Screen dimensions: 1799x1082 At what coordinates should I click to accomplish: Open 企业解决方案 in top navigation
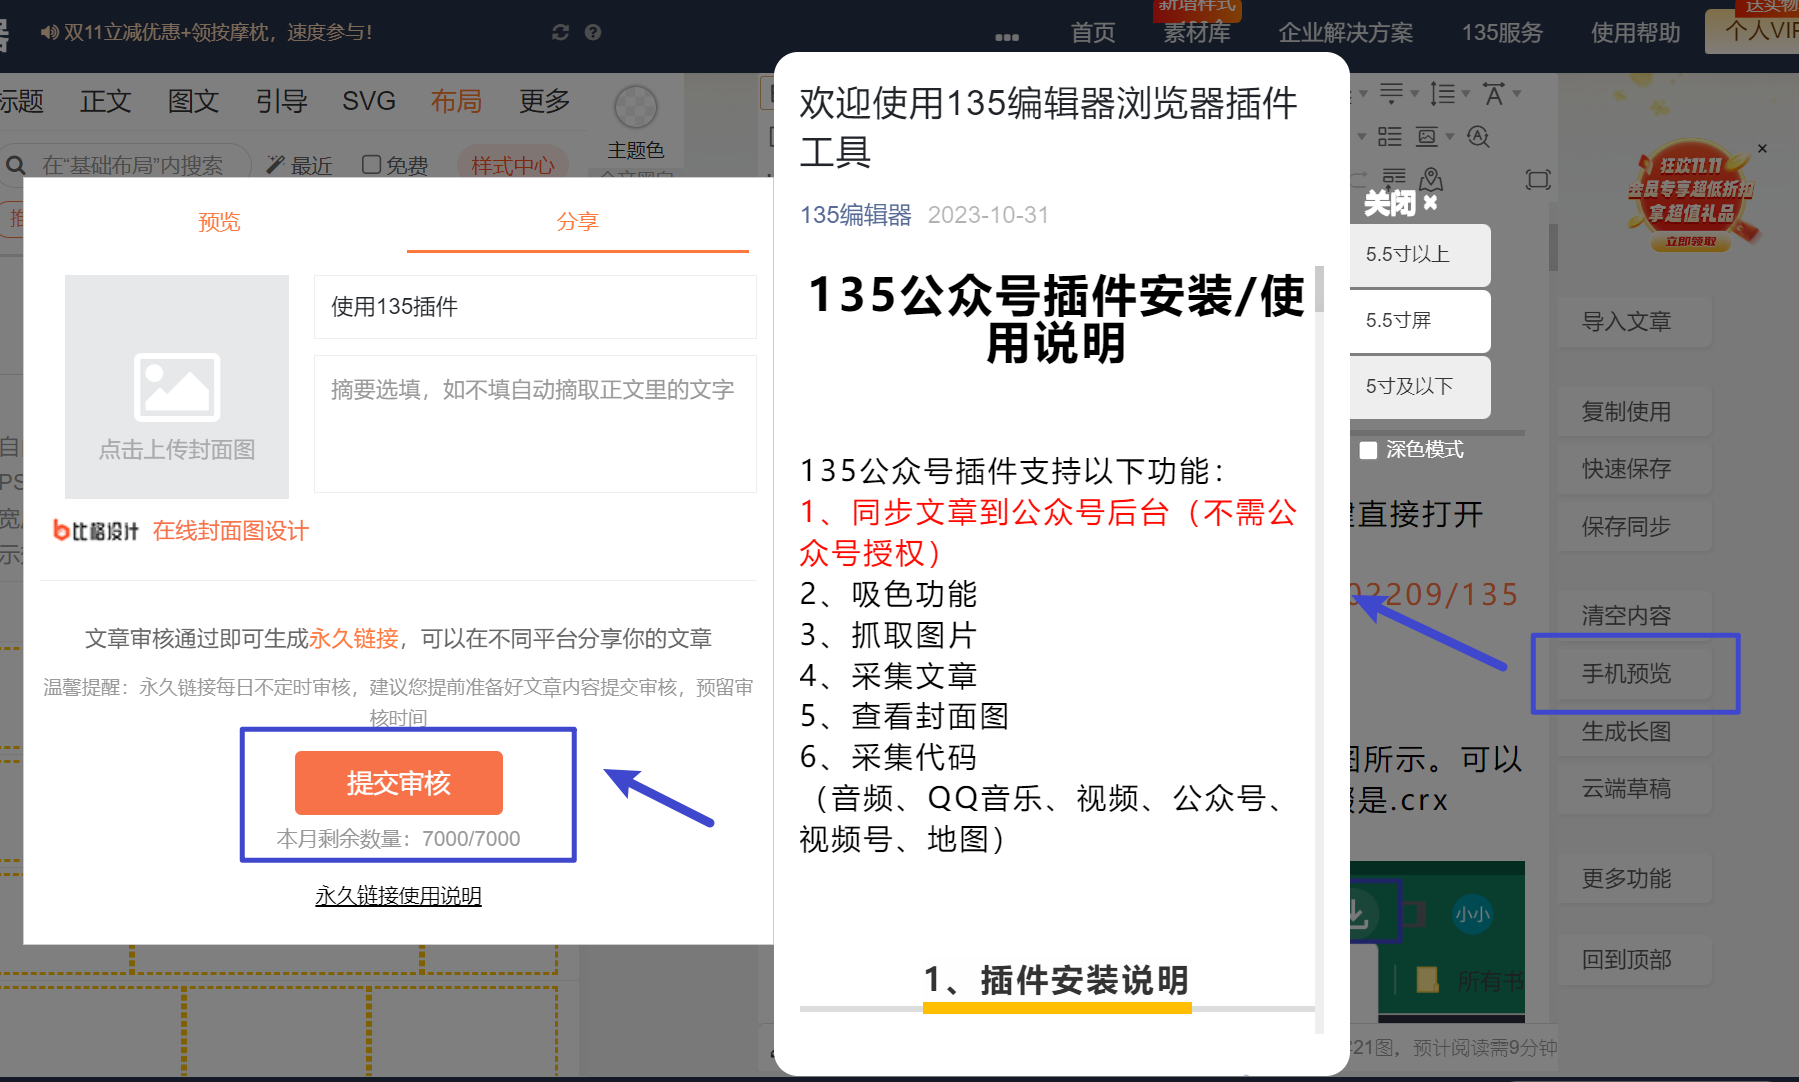click(1346, 33)
